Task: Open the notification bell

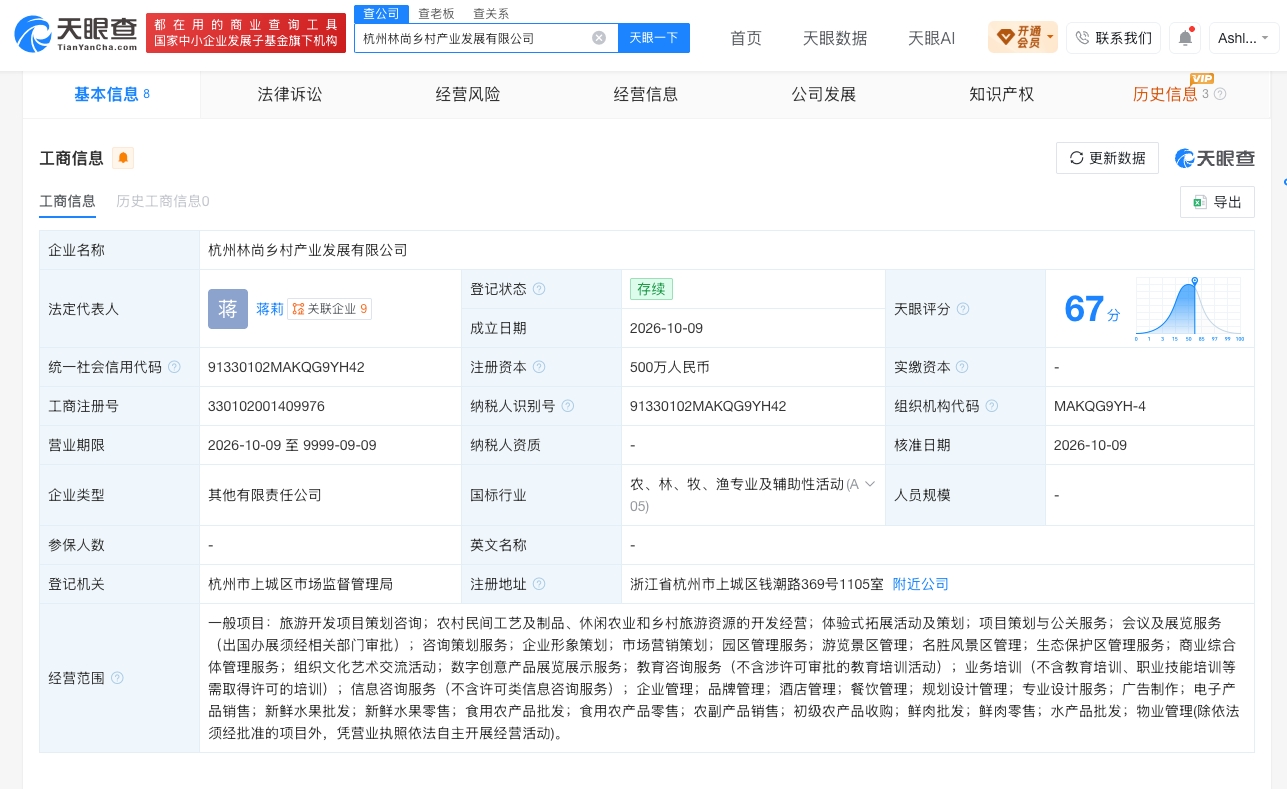Action: pyautogui.click(x=1185, y=38)
